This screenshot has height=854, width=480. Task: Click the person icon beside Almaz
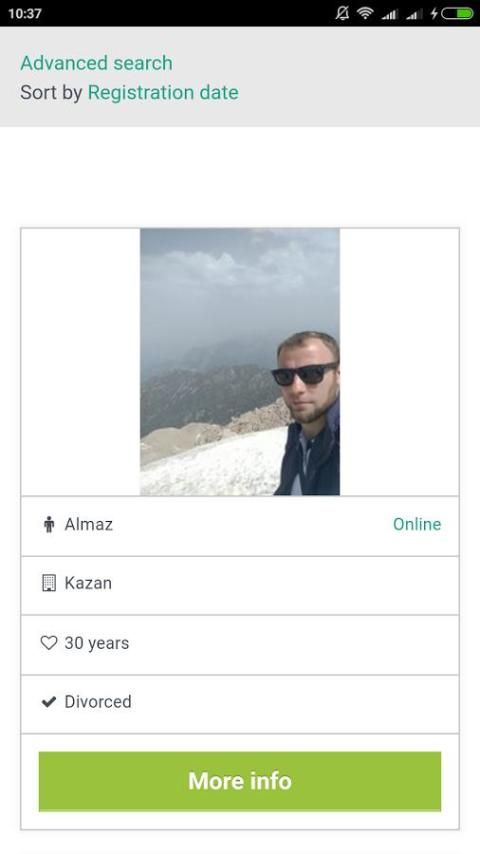[49, 524]
